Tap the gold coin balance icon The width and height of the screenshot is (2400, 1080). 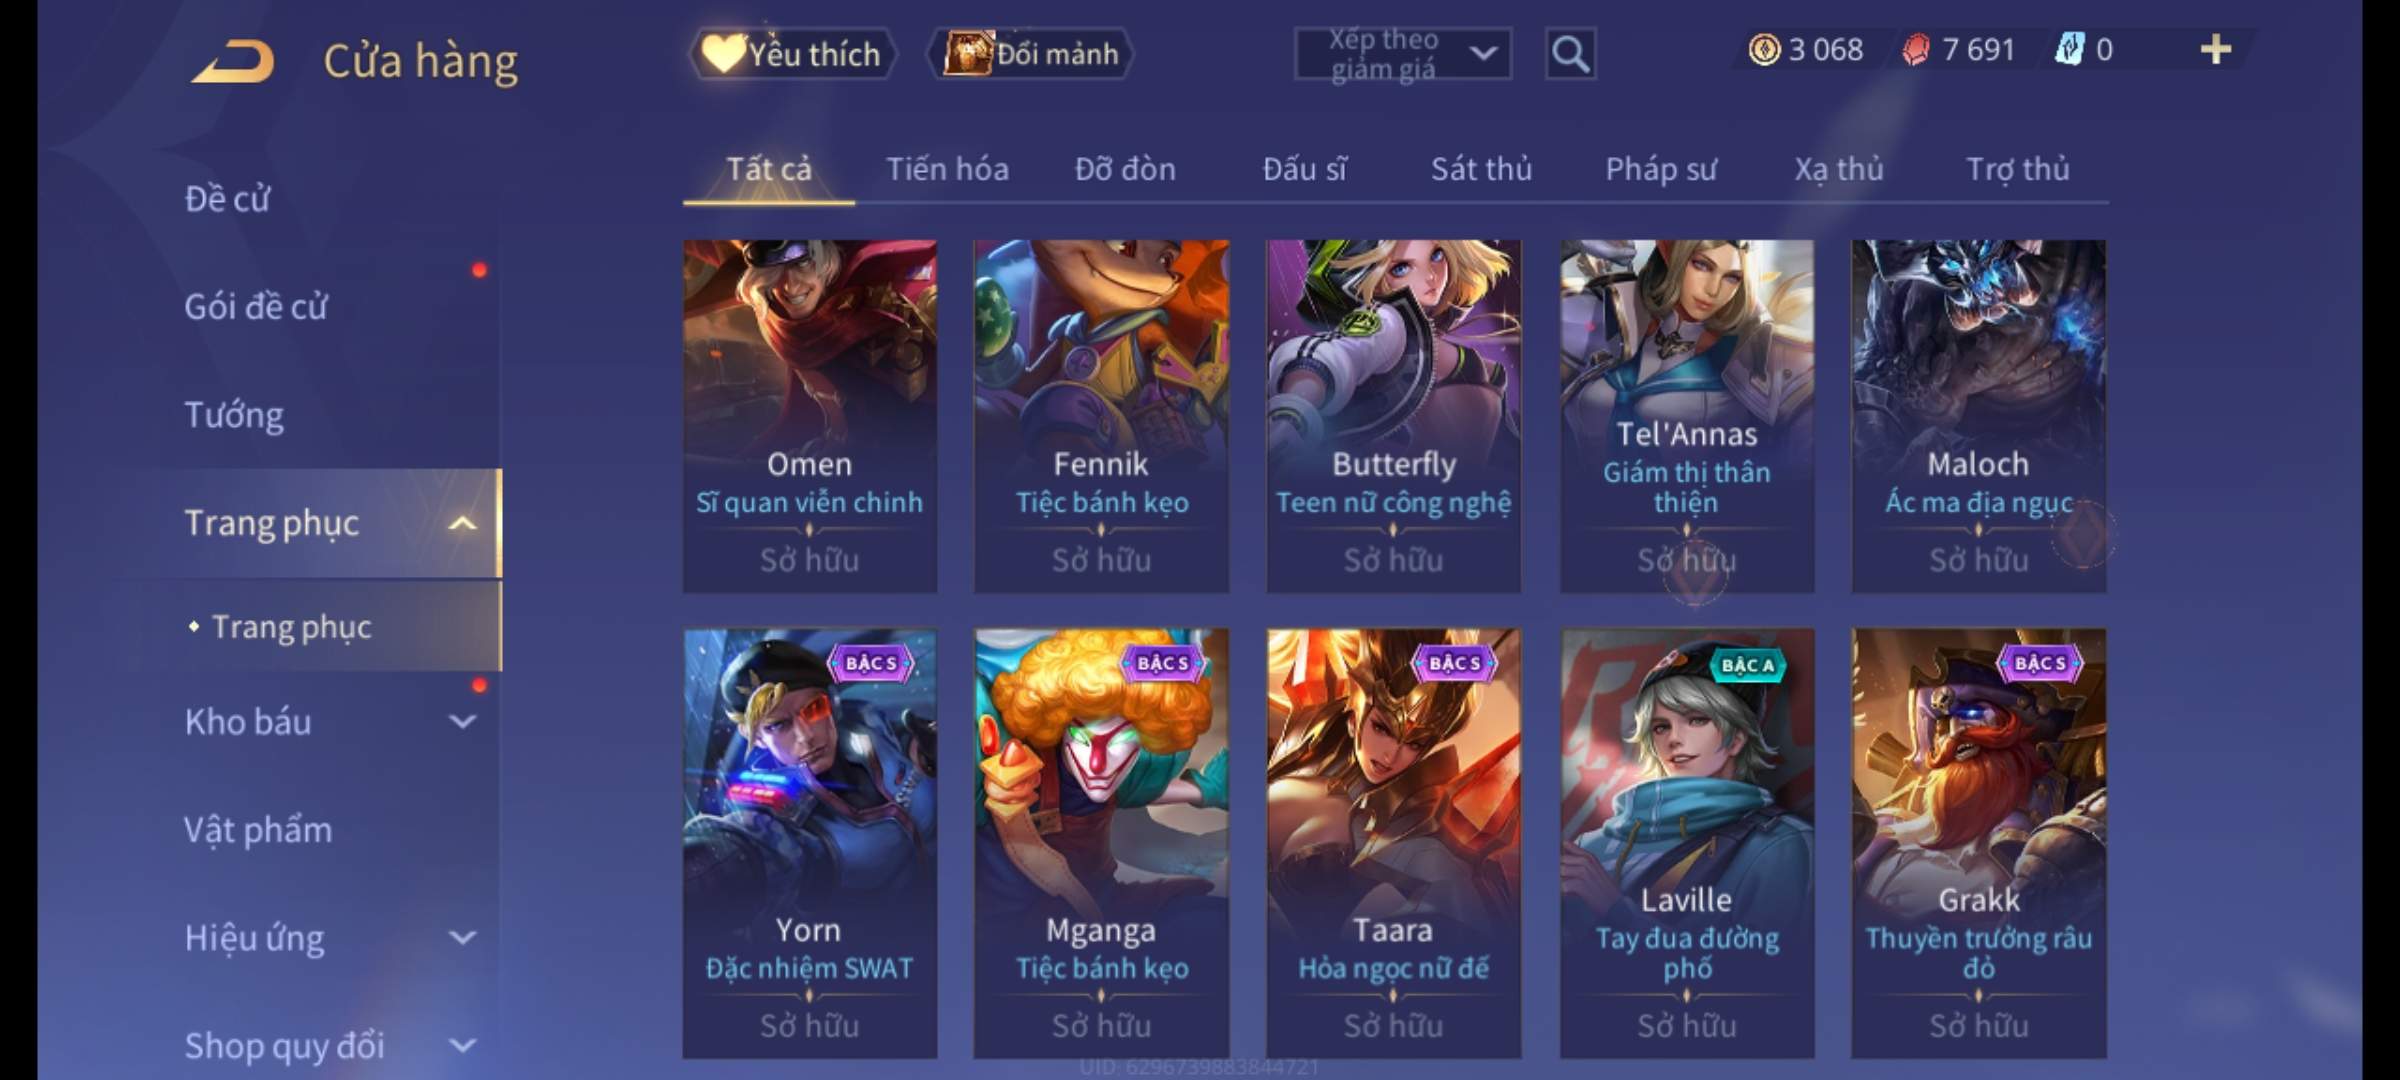(1763, 49)
